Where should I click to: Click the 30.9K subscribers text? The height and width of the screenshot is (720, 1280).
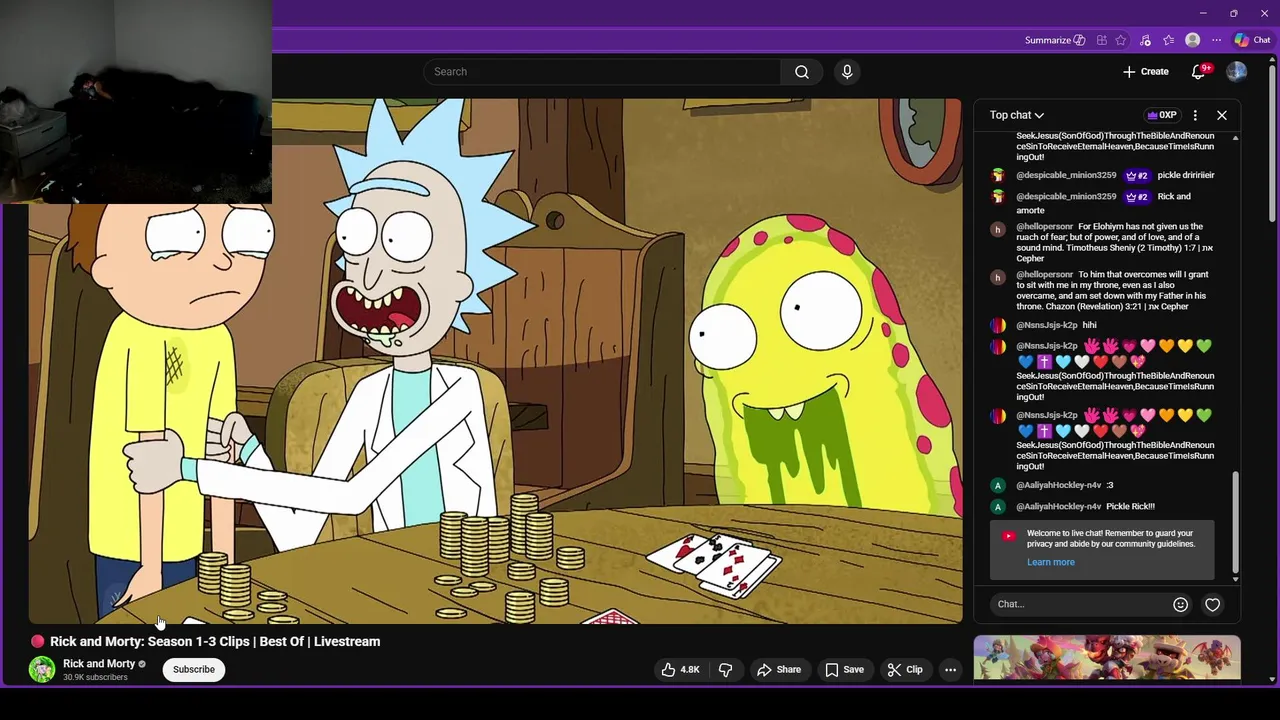click(x=95, y=677)
